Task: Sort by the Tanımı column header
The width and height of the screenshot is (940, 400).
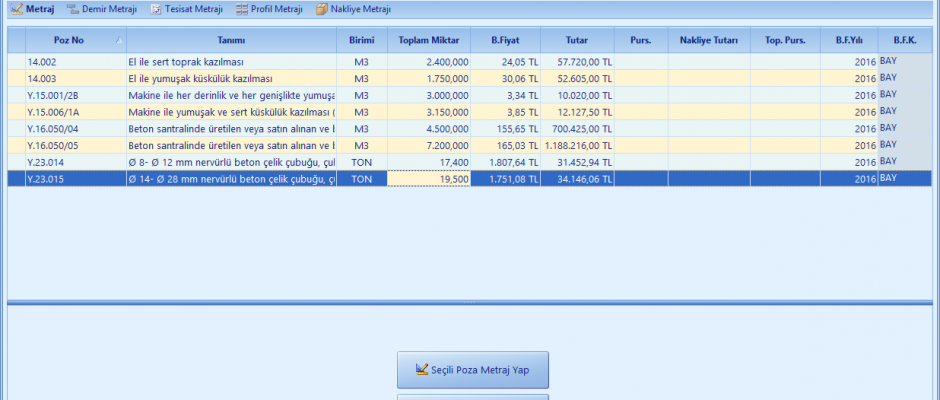Action: tap(231, 41)
